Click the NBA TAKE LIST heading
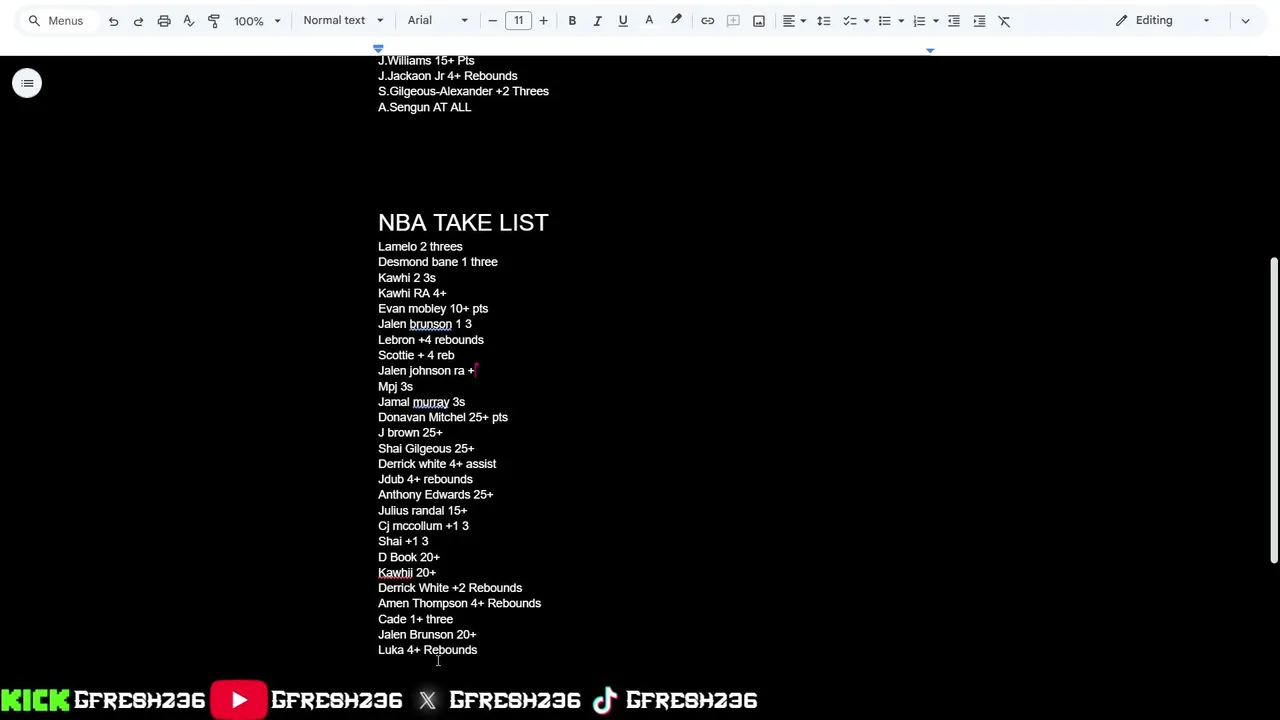The image size is (1280, 720). 463,222
